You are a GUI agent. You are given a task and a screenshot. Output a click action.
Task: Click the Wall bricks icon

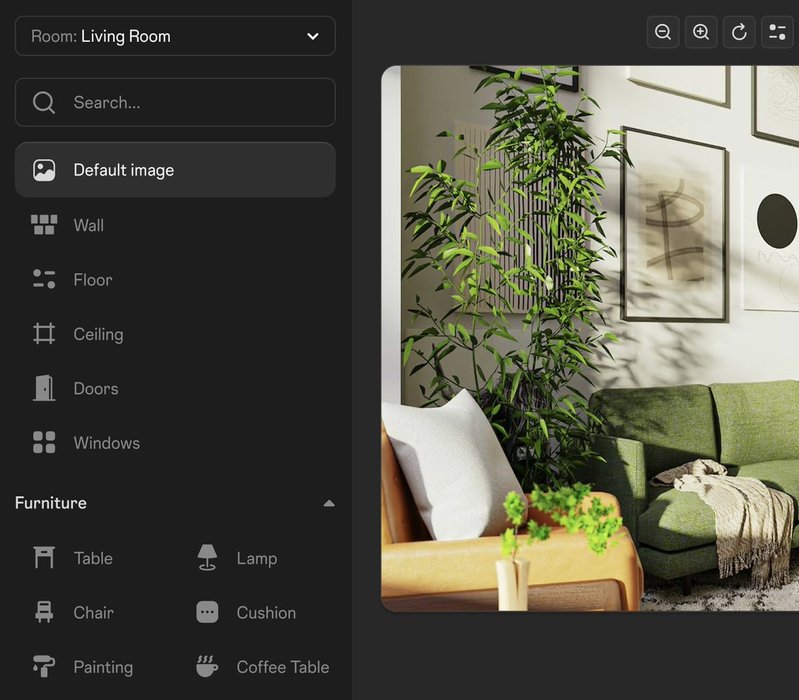coord(44,225)
